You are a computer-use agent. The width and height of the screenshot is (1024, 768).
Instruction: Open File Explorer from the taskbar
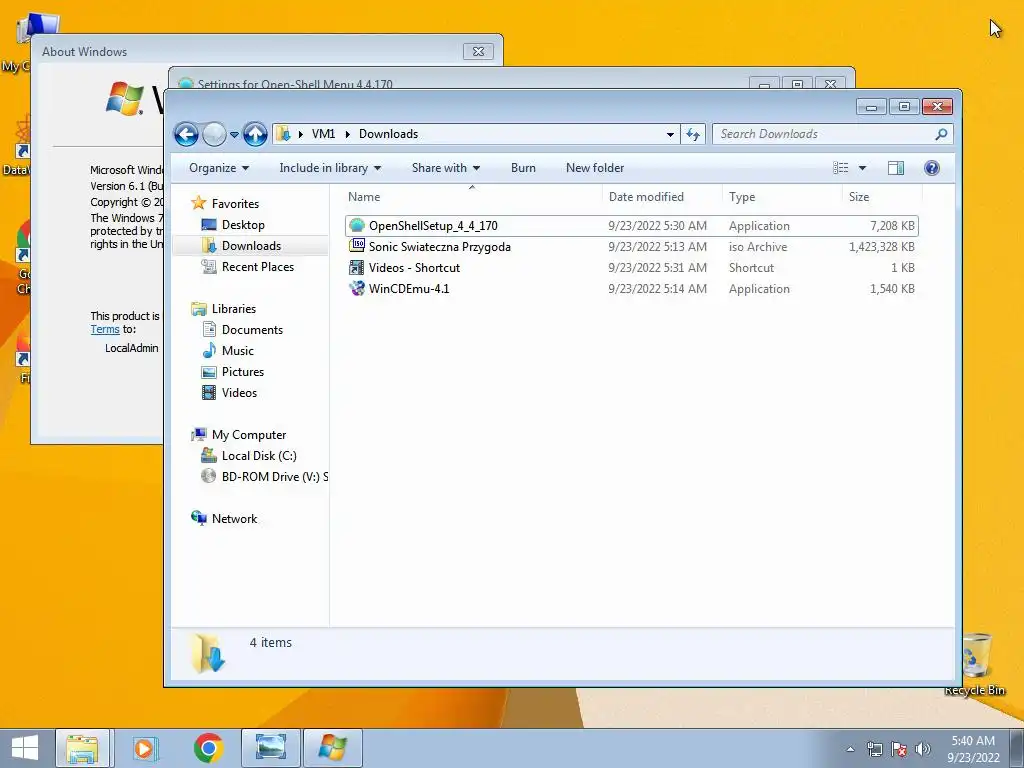(x=82, y=748)
